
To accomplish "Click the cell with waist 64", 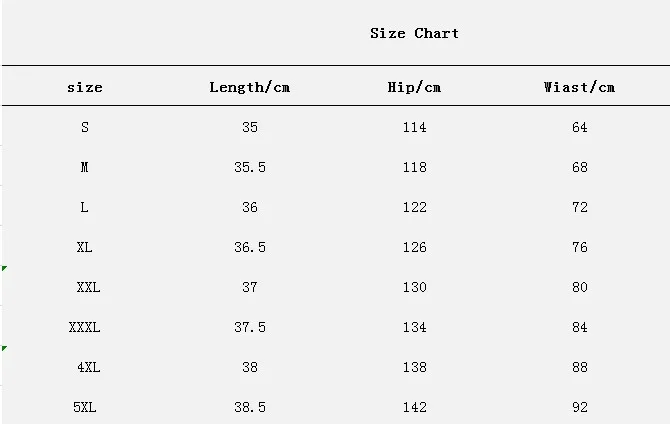I will click(x=579, y=127).
